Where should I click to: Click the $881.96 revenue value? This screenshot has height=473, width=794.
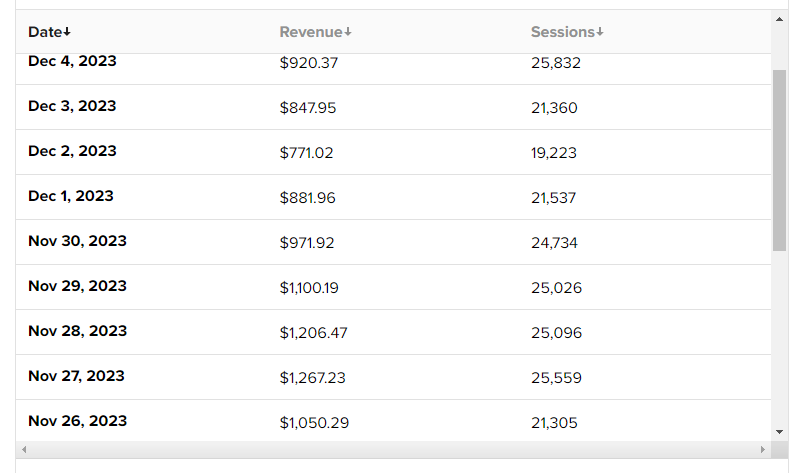[307, 198]
